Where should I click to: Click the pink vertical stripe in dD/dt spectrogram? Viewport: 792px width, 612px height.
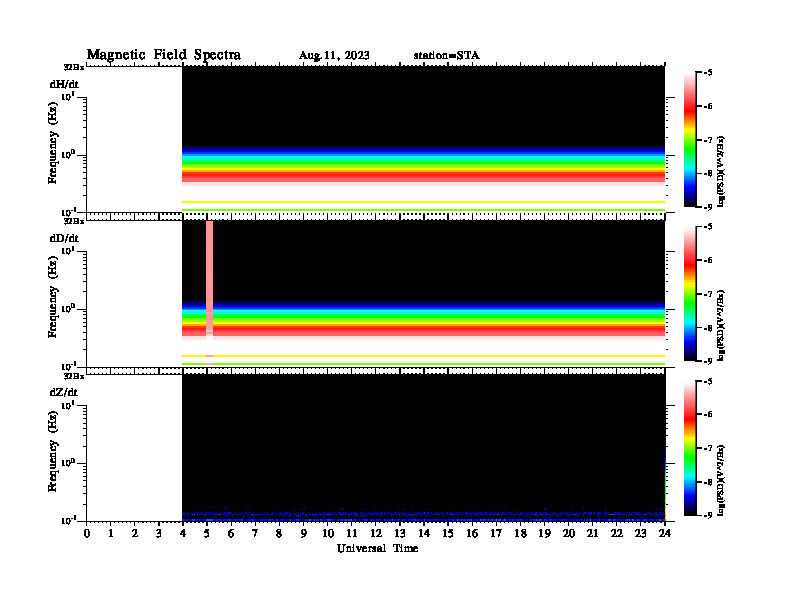(x=209, y=278)
